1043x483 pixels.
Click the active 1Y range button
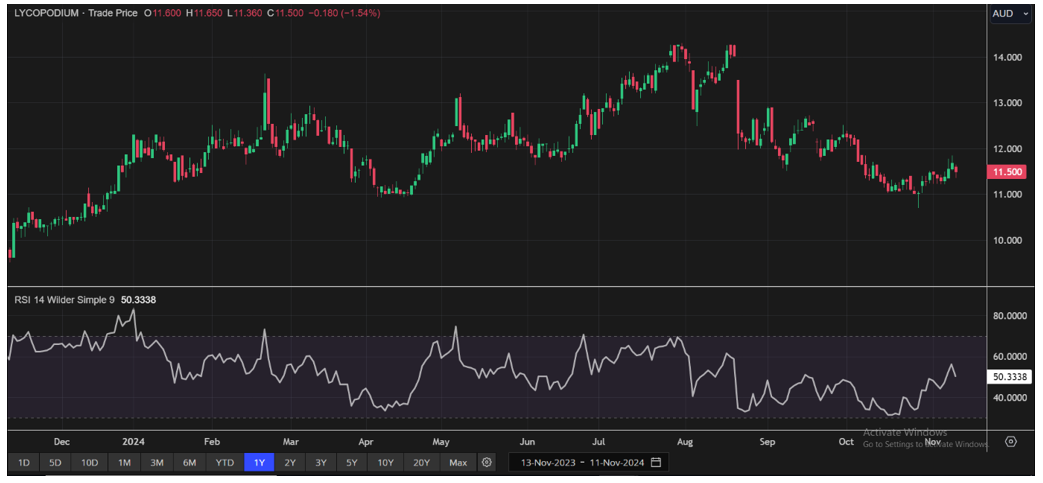point(259,463)
